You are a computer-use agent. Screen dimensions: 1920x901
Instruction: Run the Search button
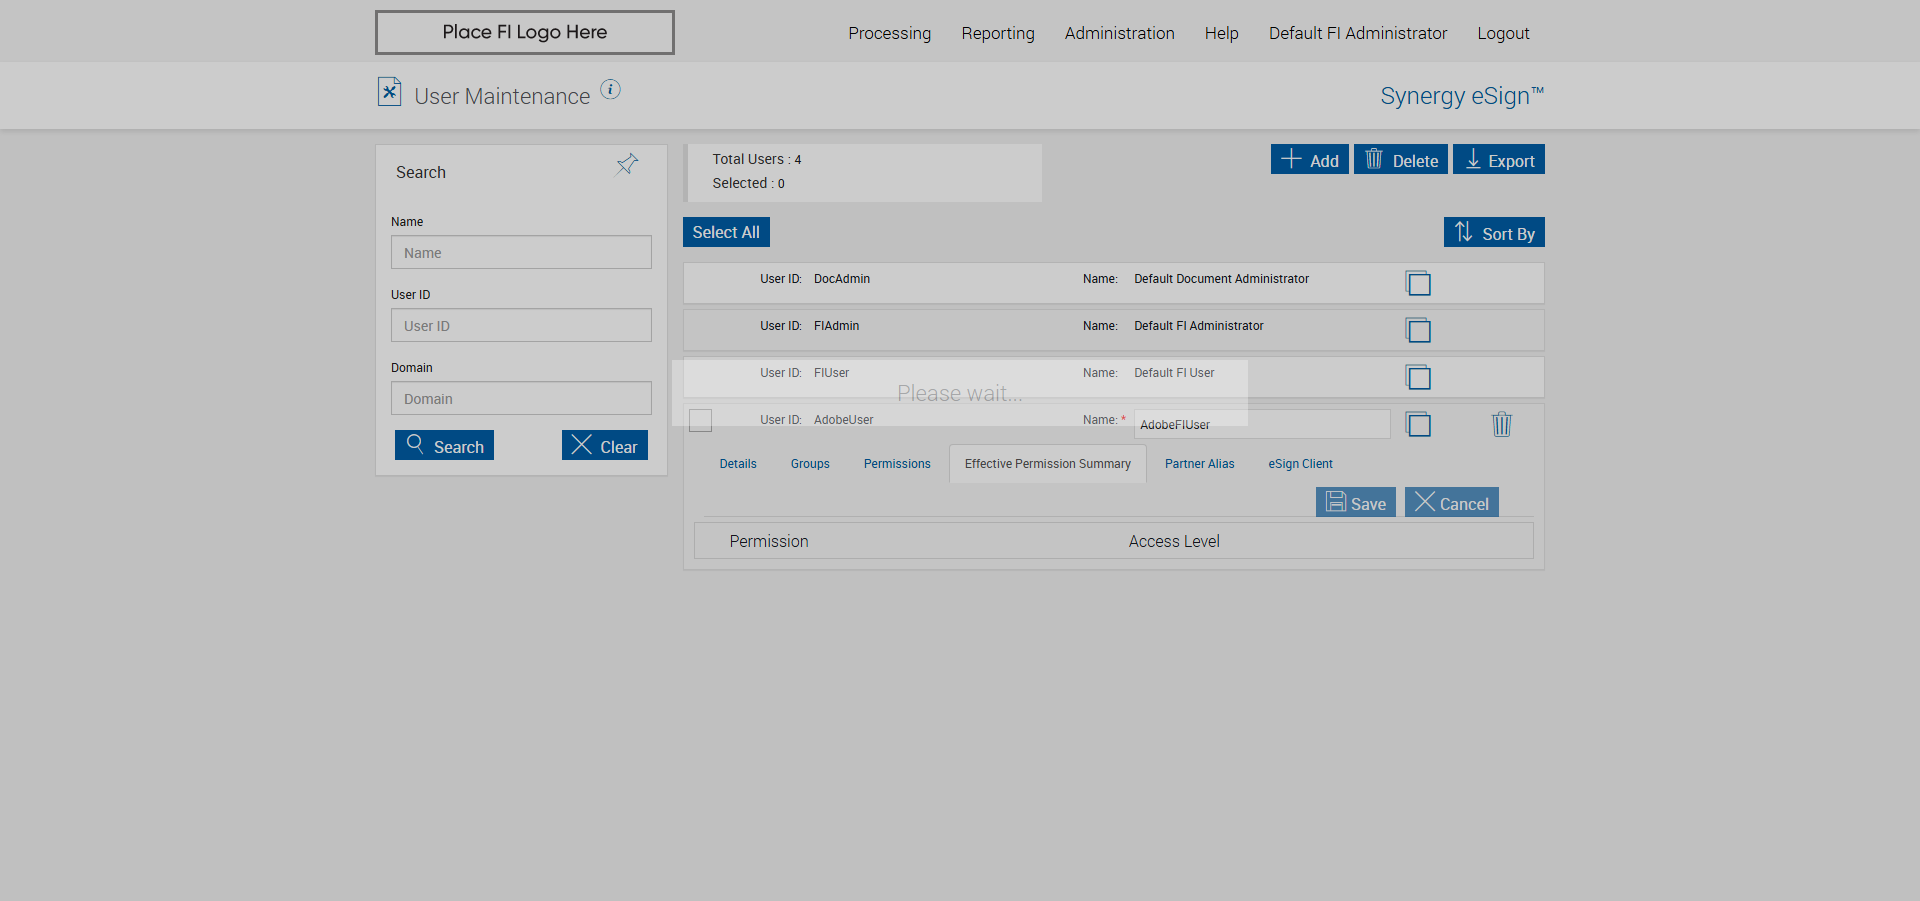[x=444, y=445]
